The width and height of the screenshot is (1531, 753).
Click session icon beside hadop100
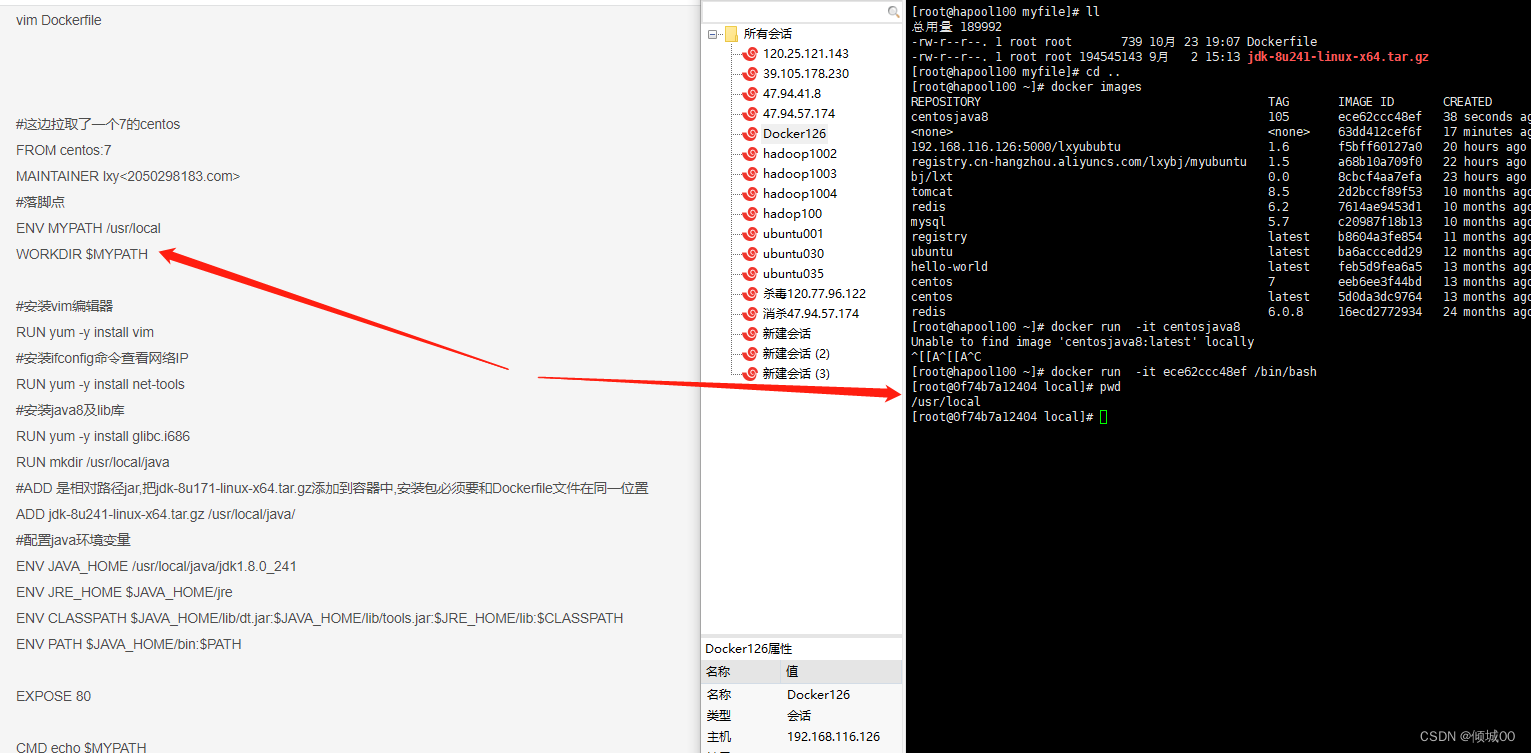pyautogui.click(x=750, y=214)
